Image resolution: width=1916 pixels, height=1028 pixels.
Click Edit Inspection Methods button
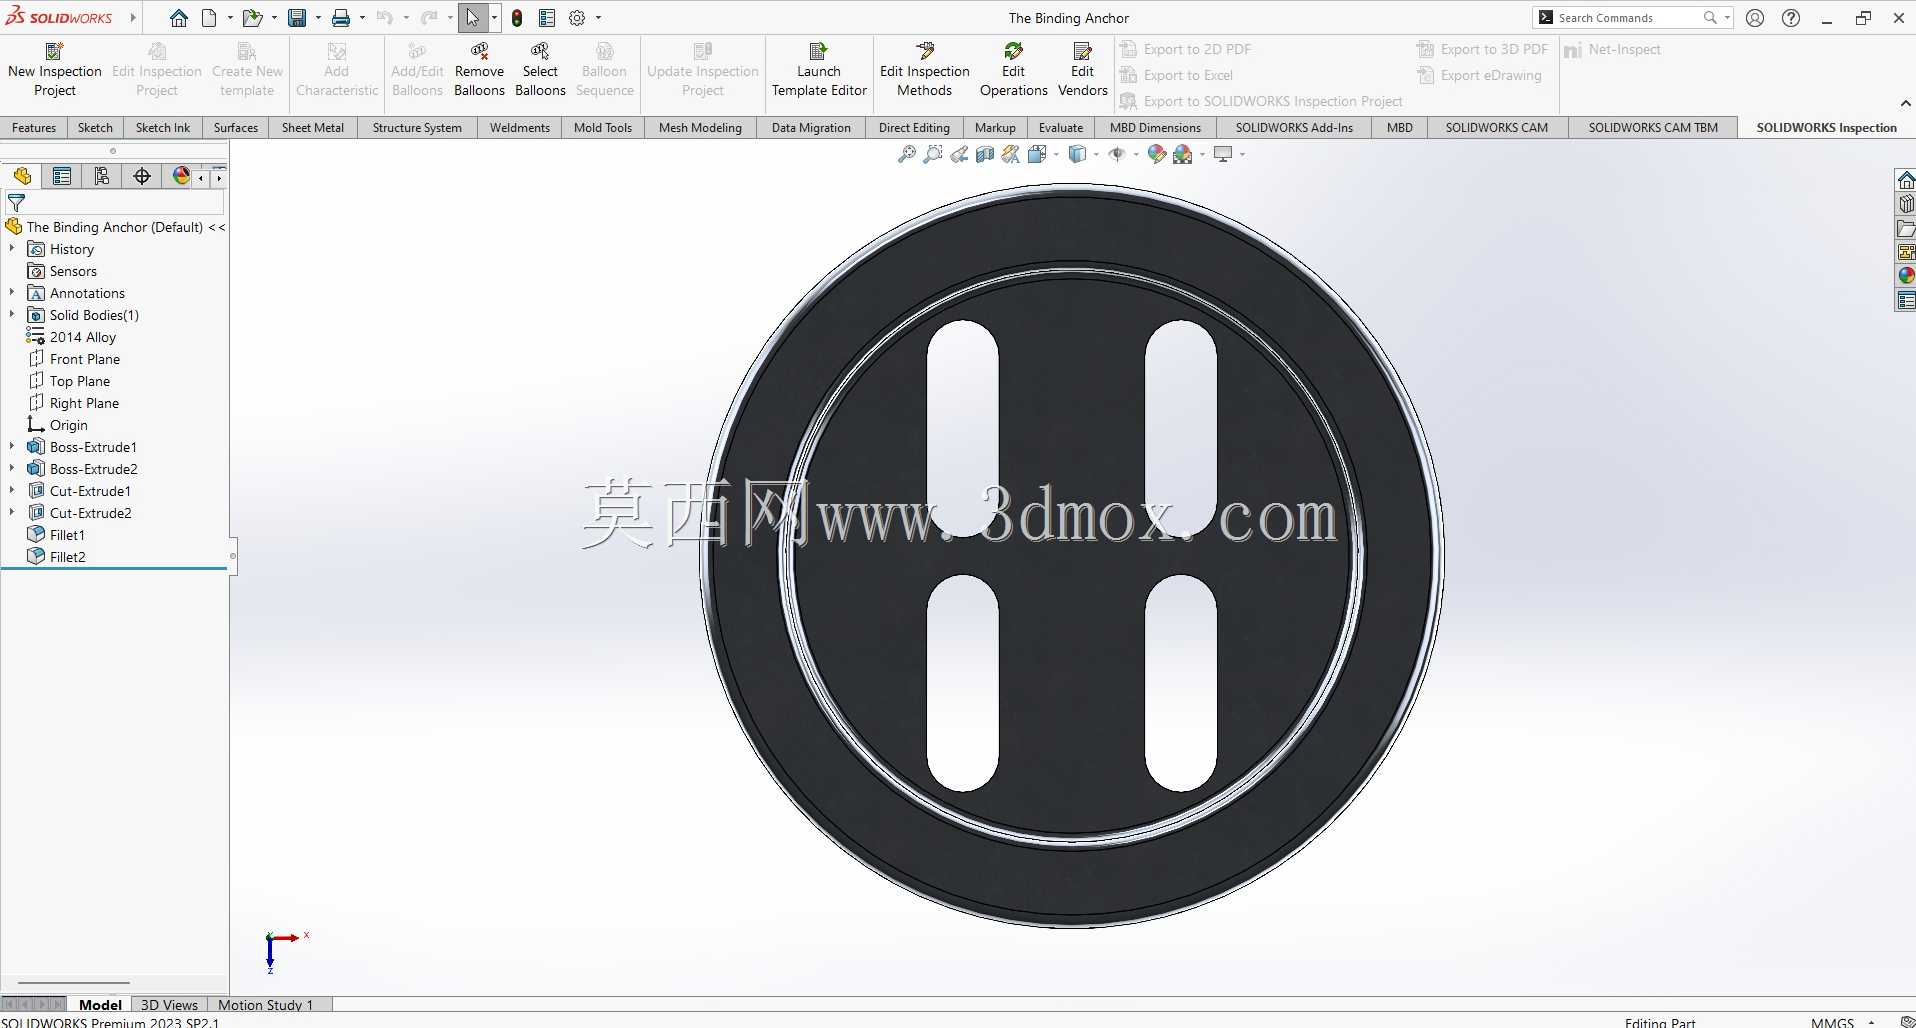(x=925, y=69)
